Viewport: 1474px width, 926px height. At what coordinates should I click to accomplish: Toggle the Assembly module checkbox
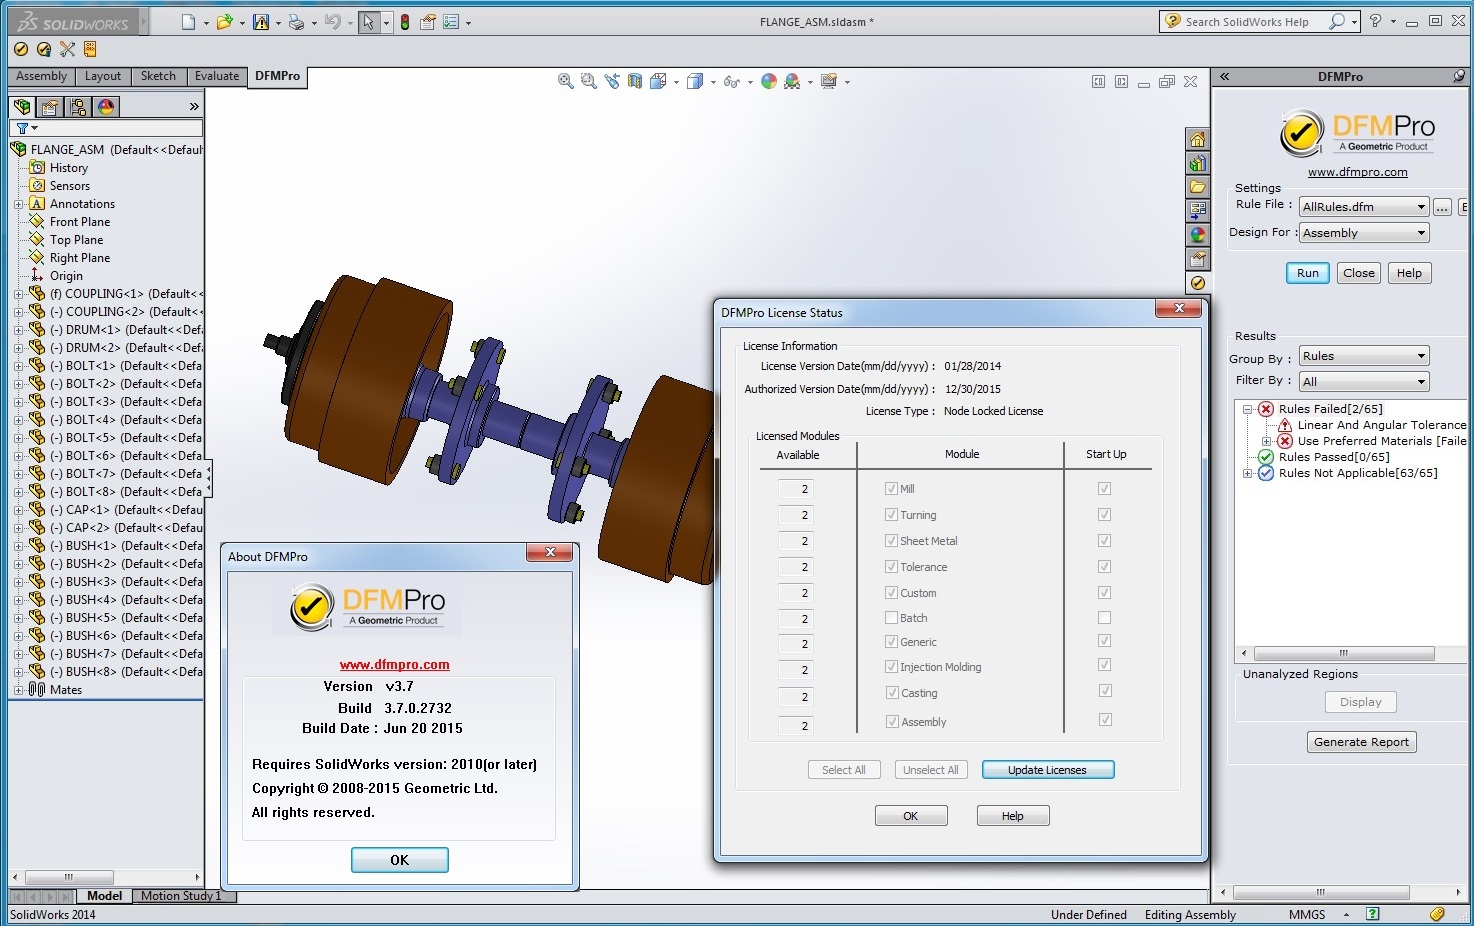pos(891,722)
